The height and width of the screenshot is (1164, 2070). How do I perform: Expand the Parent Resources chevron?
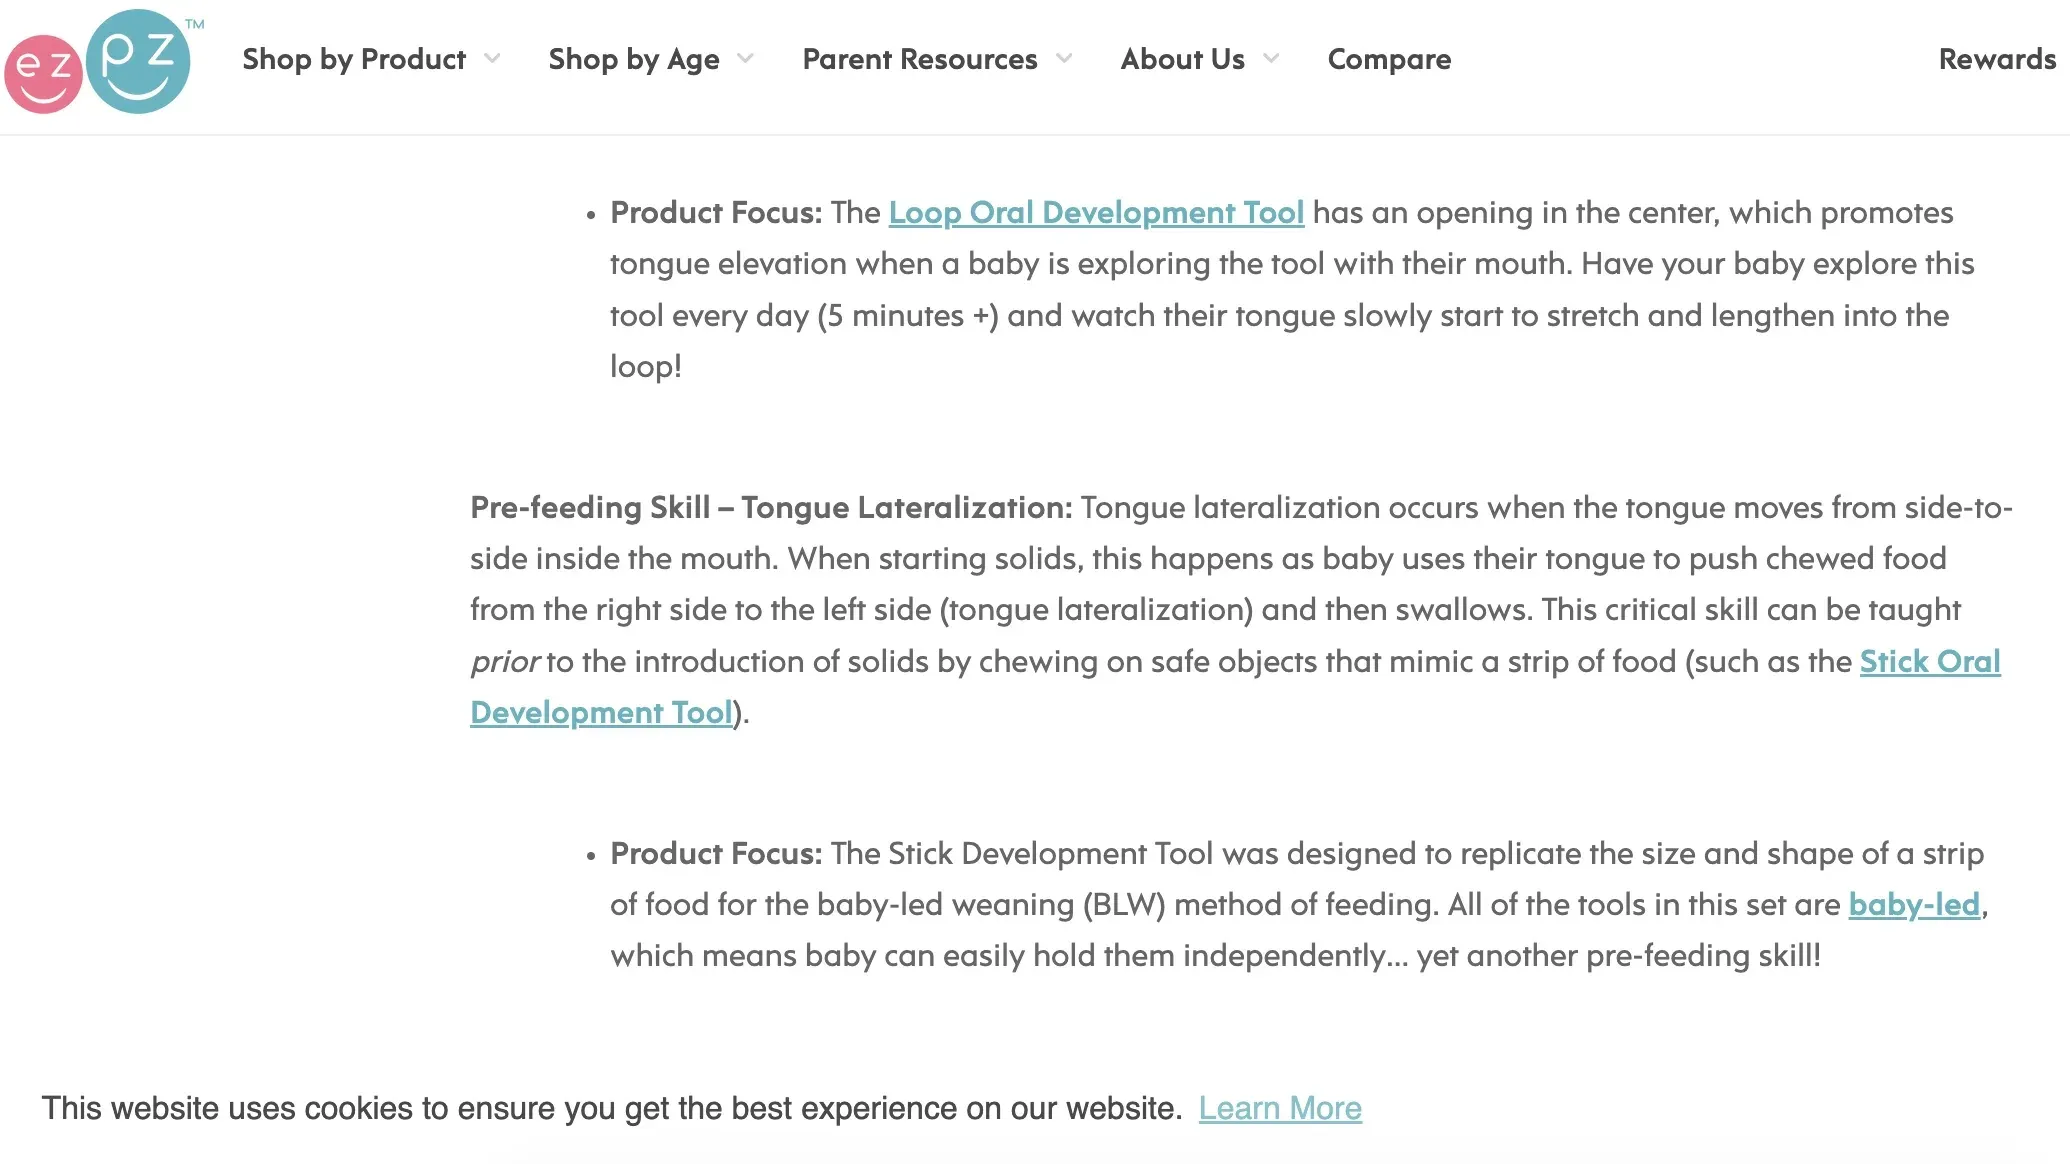click(x=1064, y=59)
